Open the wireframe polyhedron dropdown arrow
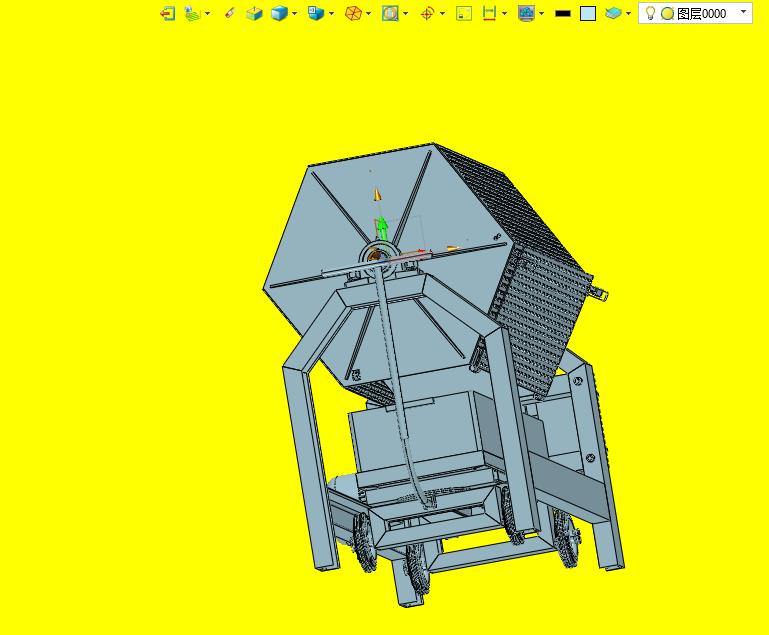 [368, 13]
